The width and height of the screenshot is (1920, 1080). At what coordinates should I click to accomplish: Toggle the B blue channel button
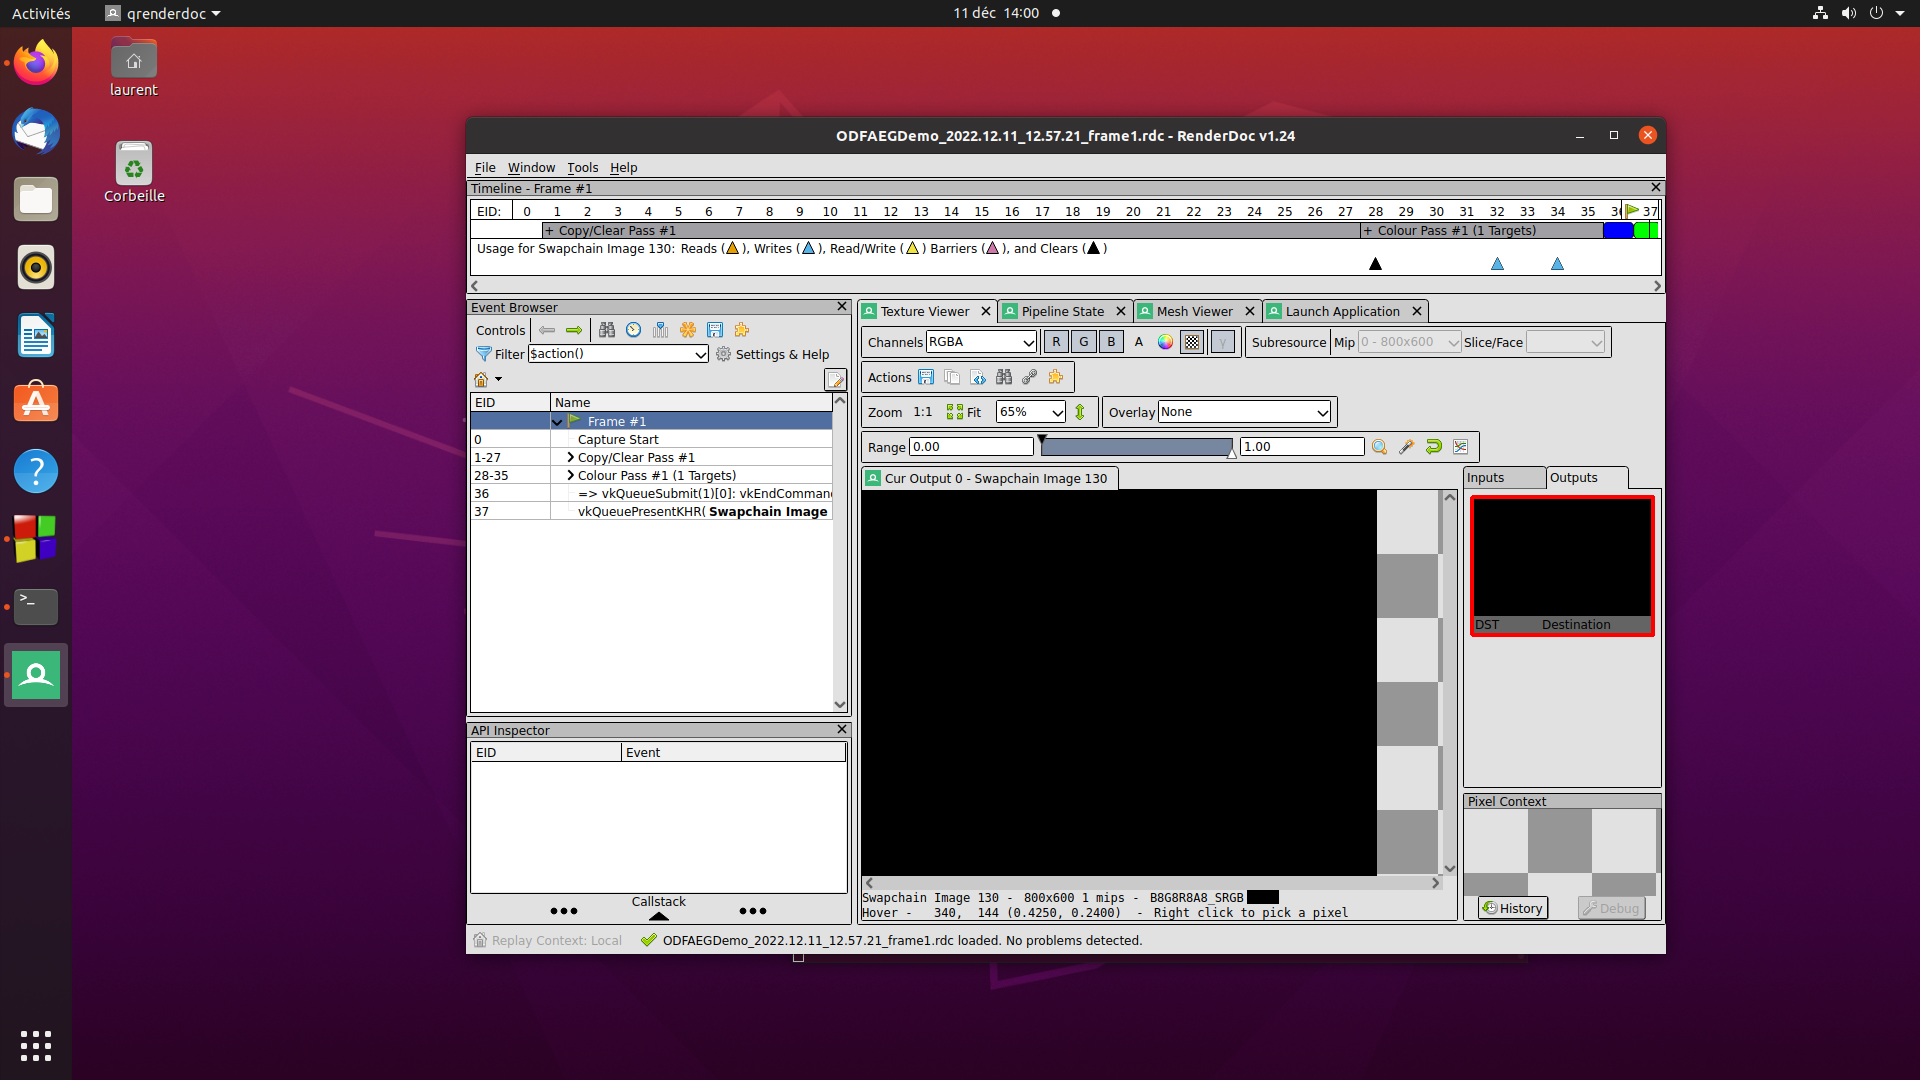tap(1111, 342)
